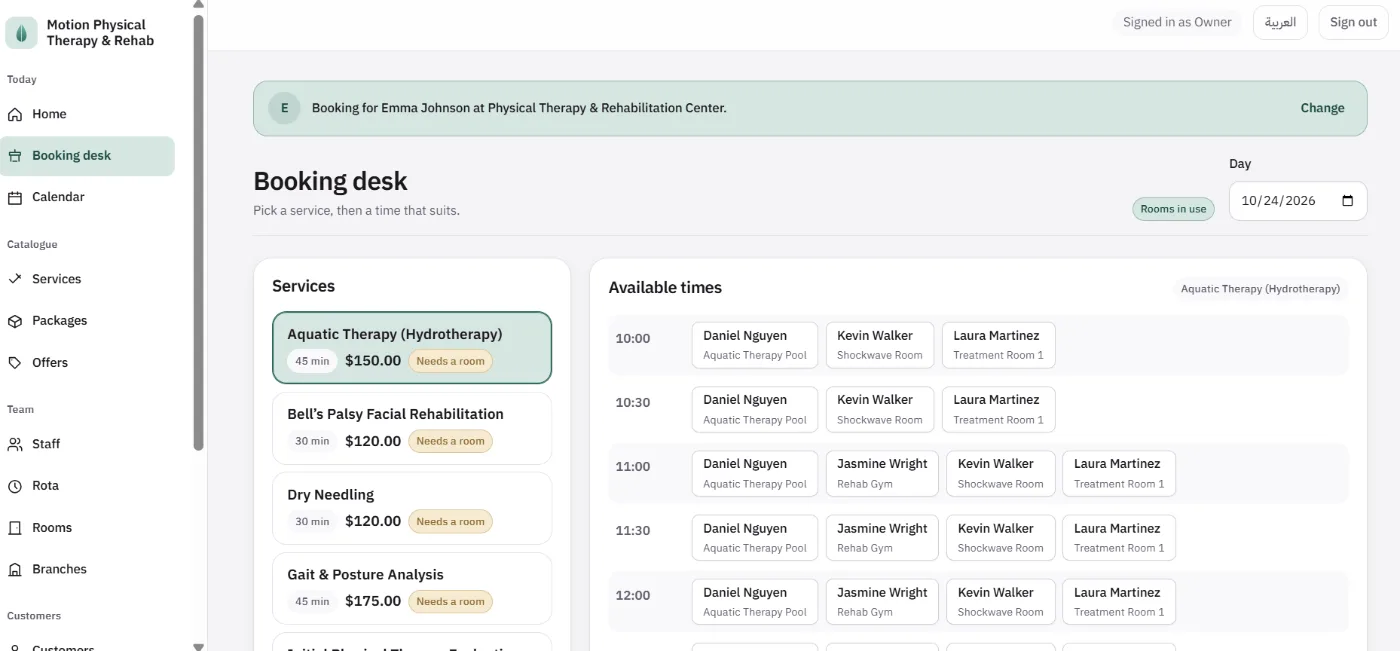The image size is (1400, 651).
Task: Reserve Laura Martinez at 12:00
Action: [x=1118, y=602]
